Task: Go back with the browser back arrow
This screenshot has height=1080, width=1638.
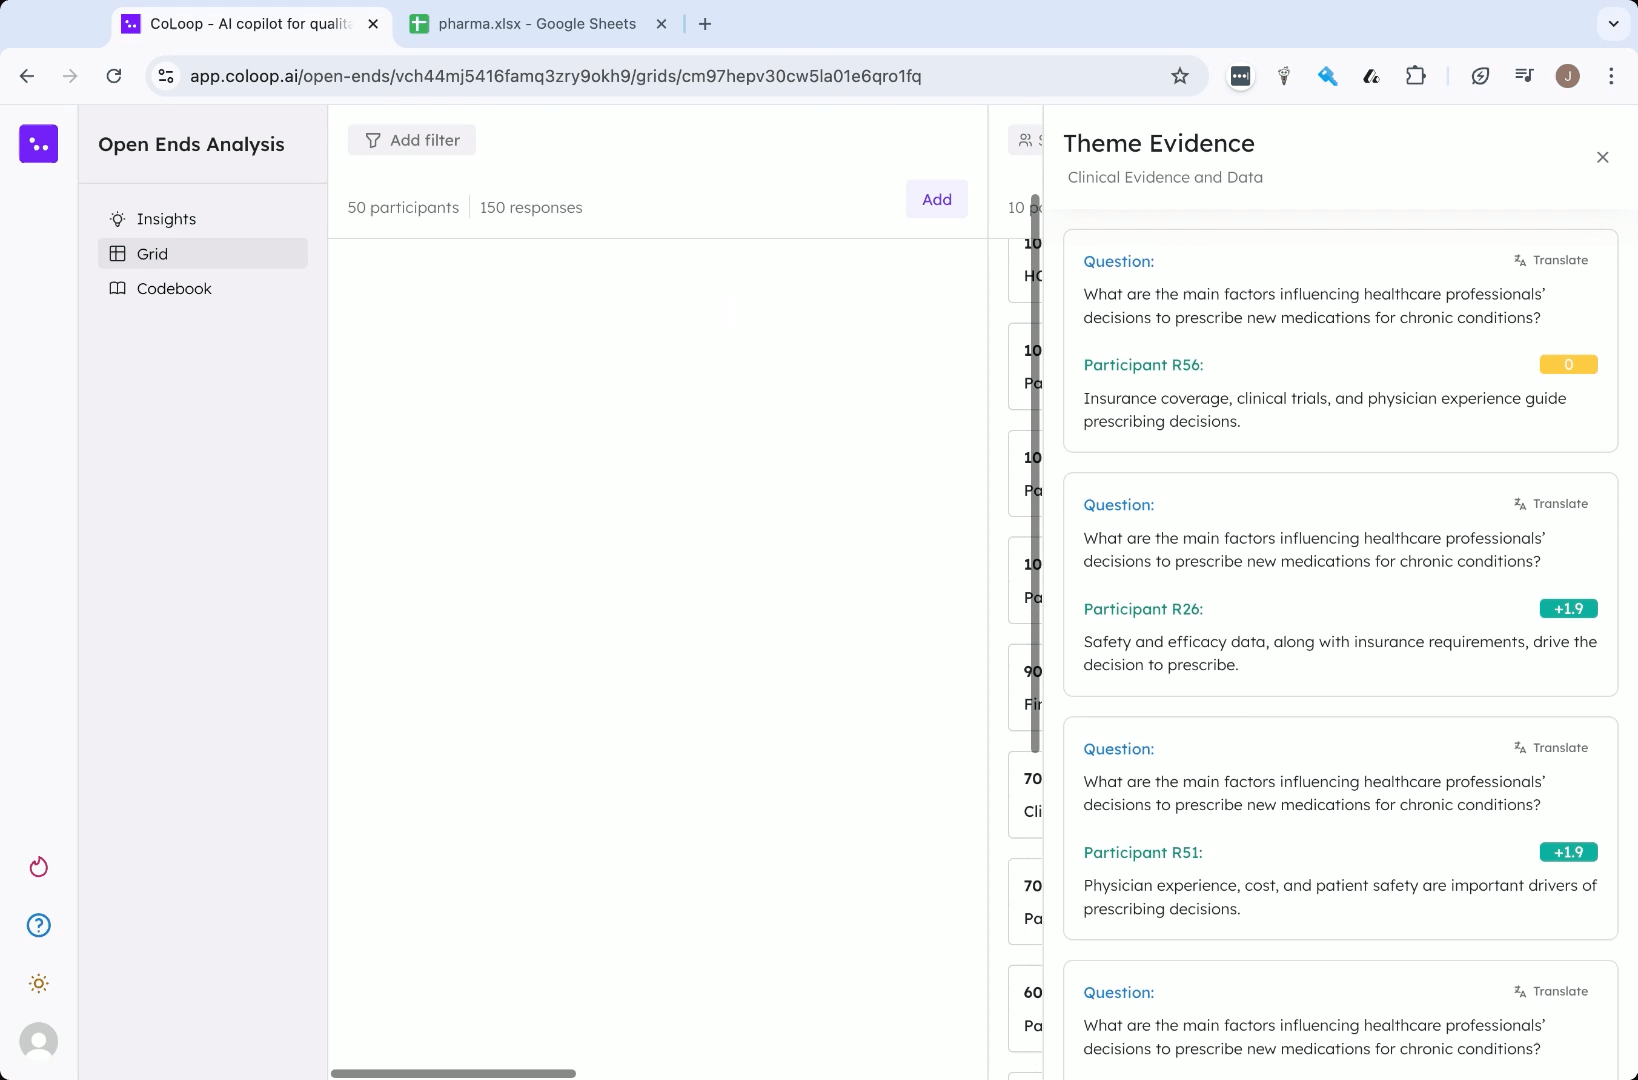Action: click(27, 76)
